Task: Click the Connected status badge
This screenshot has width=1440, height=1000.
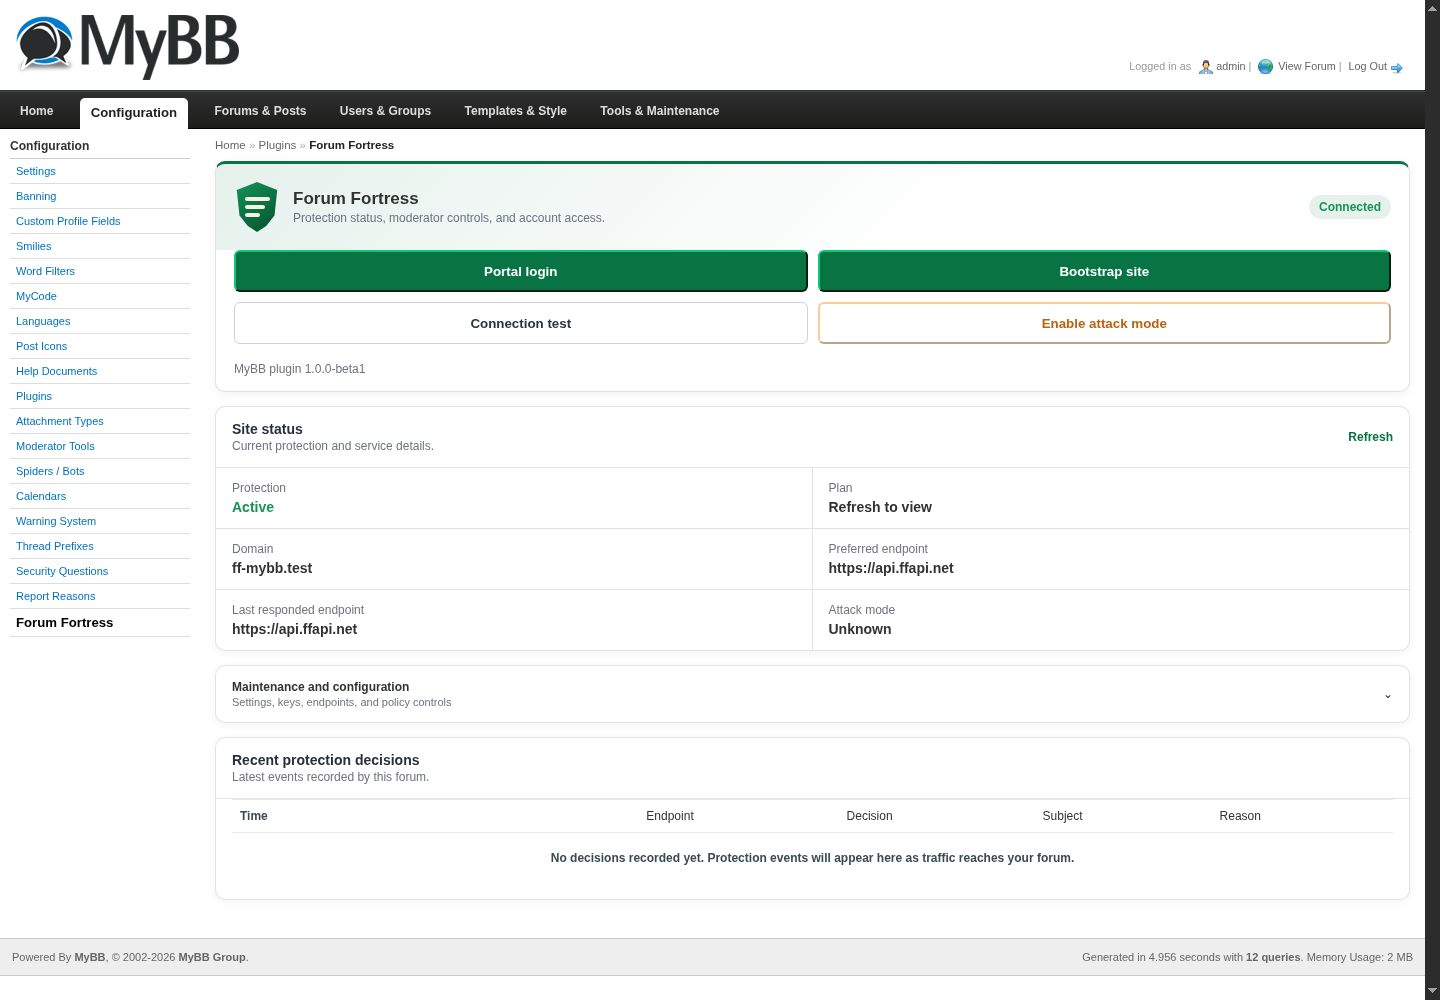Action: [1350, 207]
